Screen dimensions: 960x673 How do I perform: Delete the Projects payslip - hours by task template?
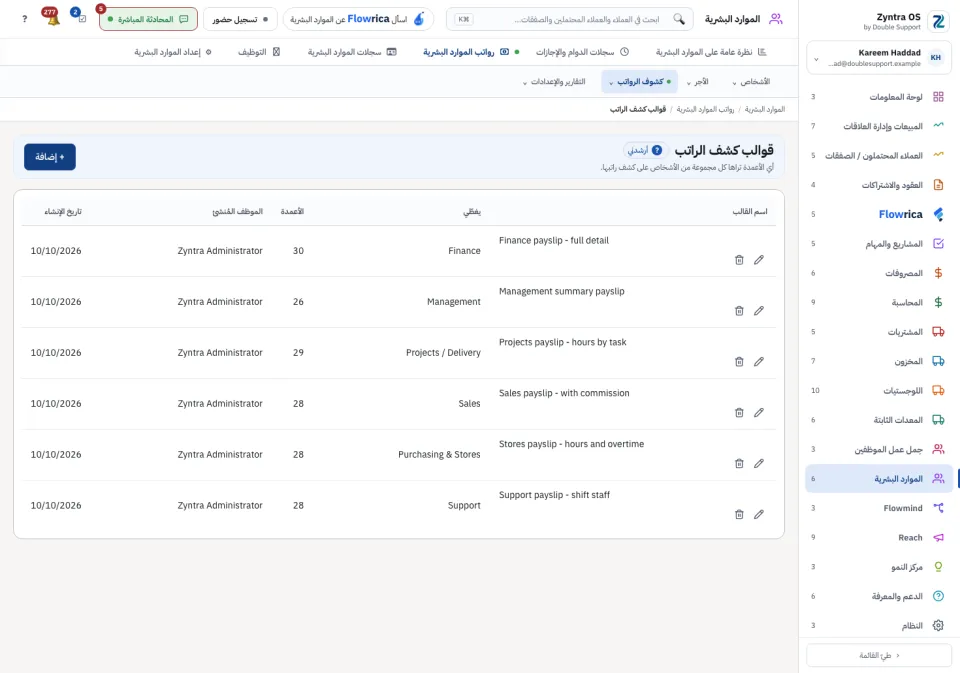tap(739, 361)
